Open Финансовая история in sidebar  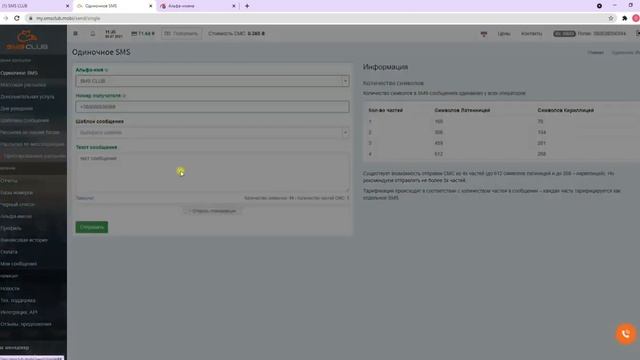[x=24, y=240]
